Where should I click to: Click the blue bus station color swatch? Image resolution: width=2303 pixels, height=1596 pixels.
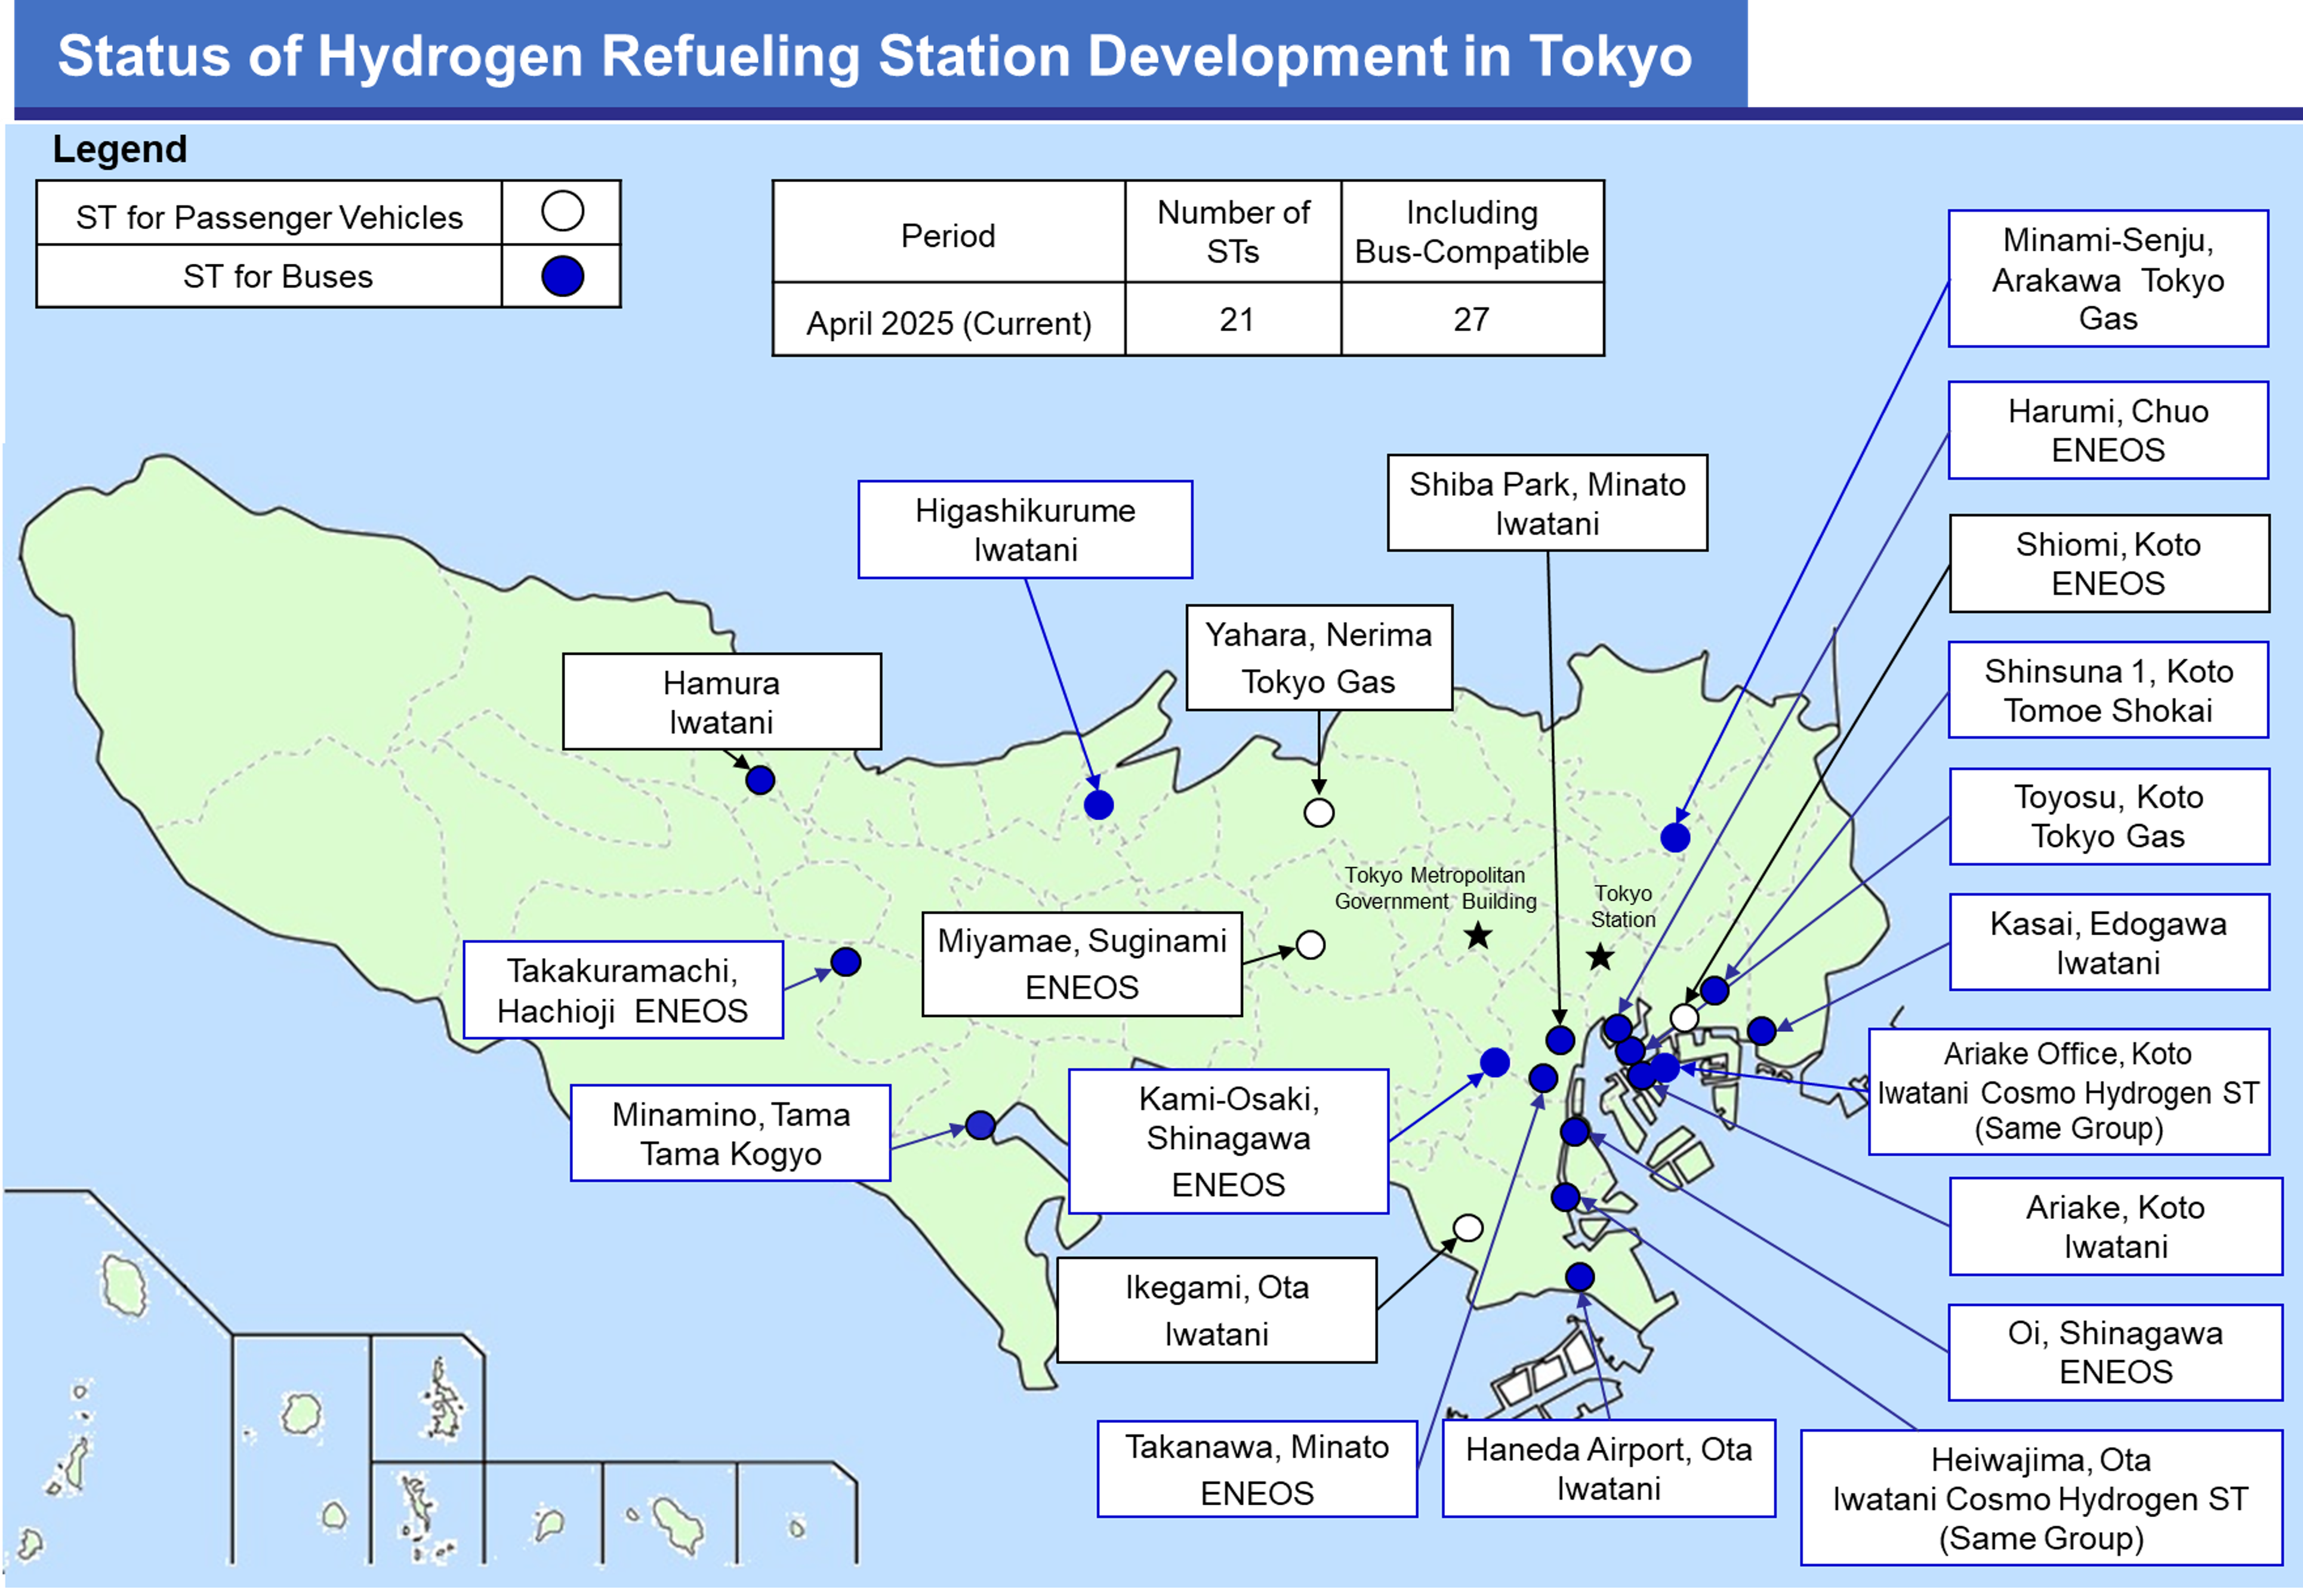tap(563, 277)
